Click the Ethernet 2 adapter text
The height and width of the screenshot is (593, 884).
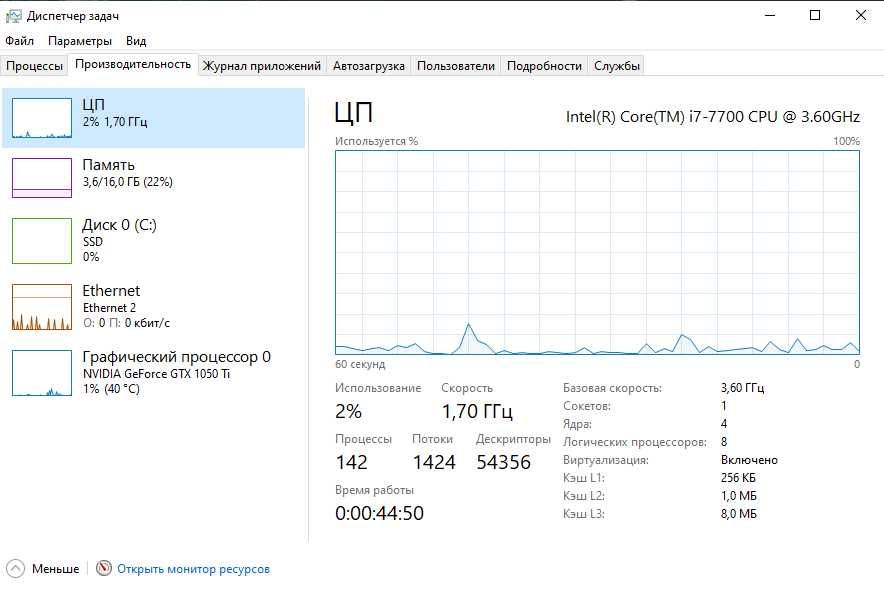(109, 308)
